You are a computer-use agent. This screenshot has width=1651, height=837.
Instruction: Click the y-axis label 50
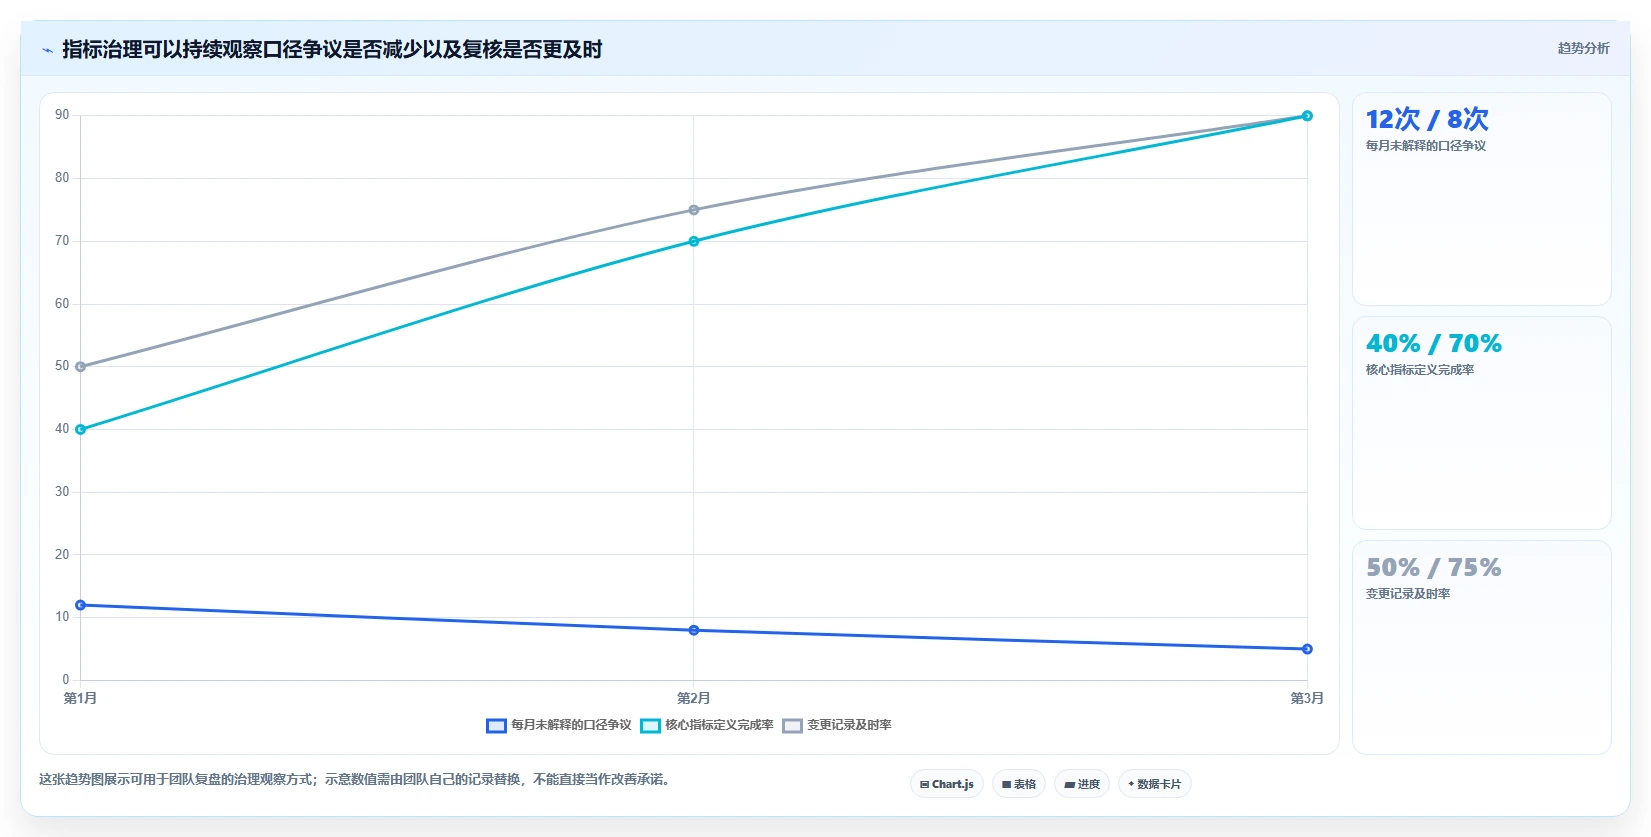[x=62, y=366]
